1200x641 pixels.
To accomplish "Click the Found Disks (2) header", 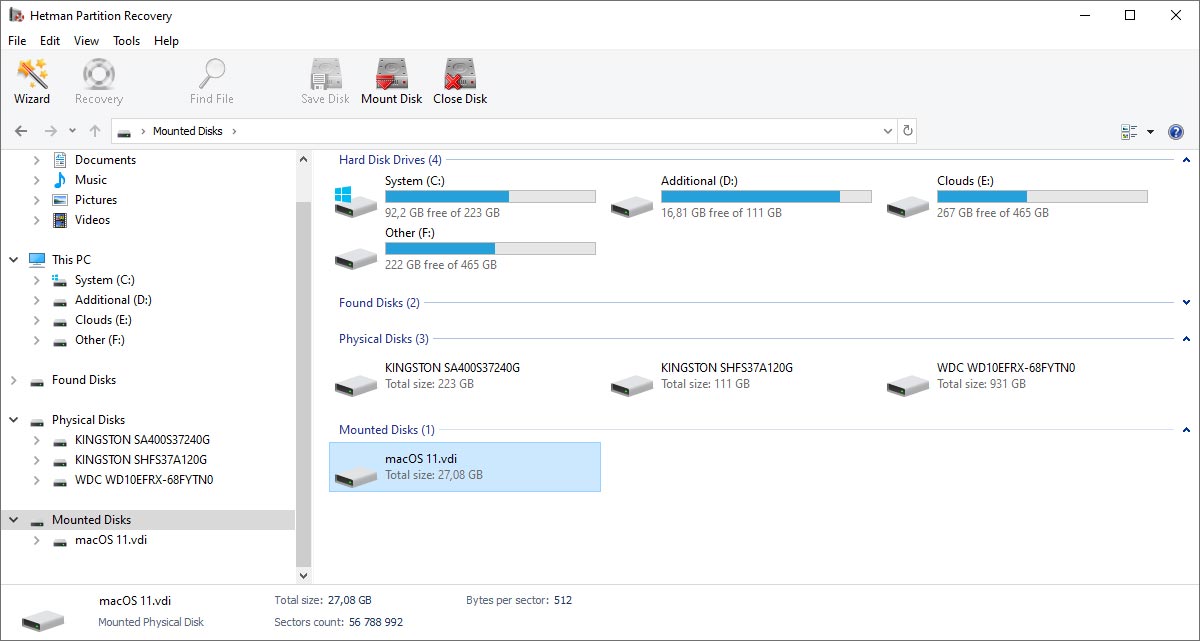I will [379, 303].
